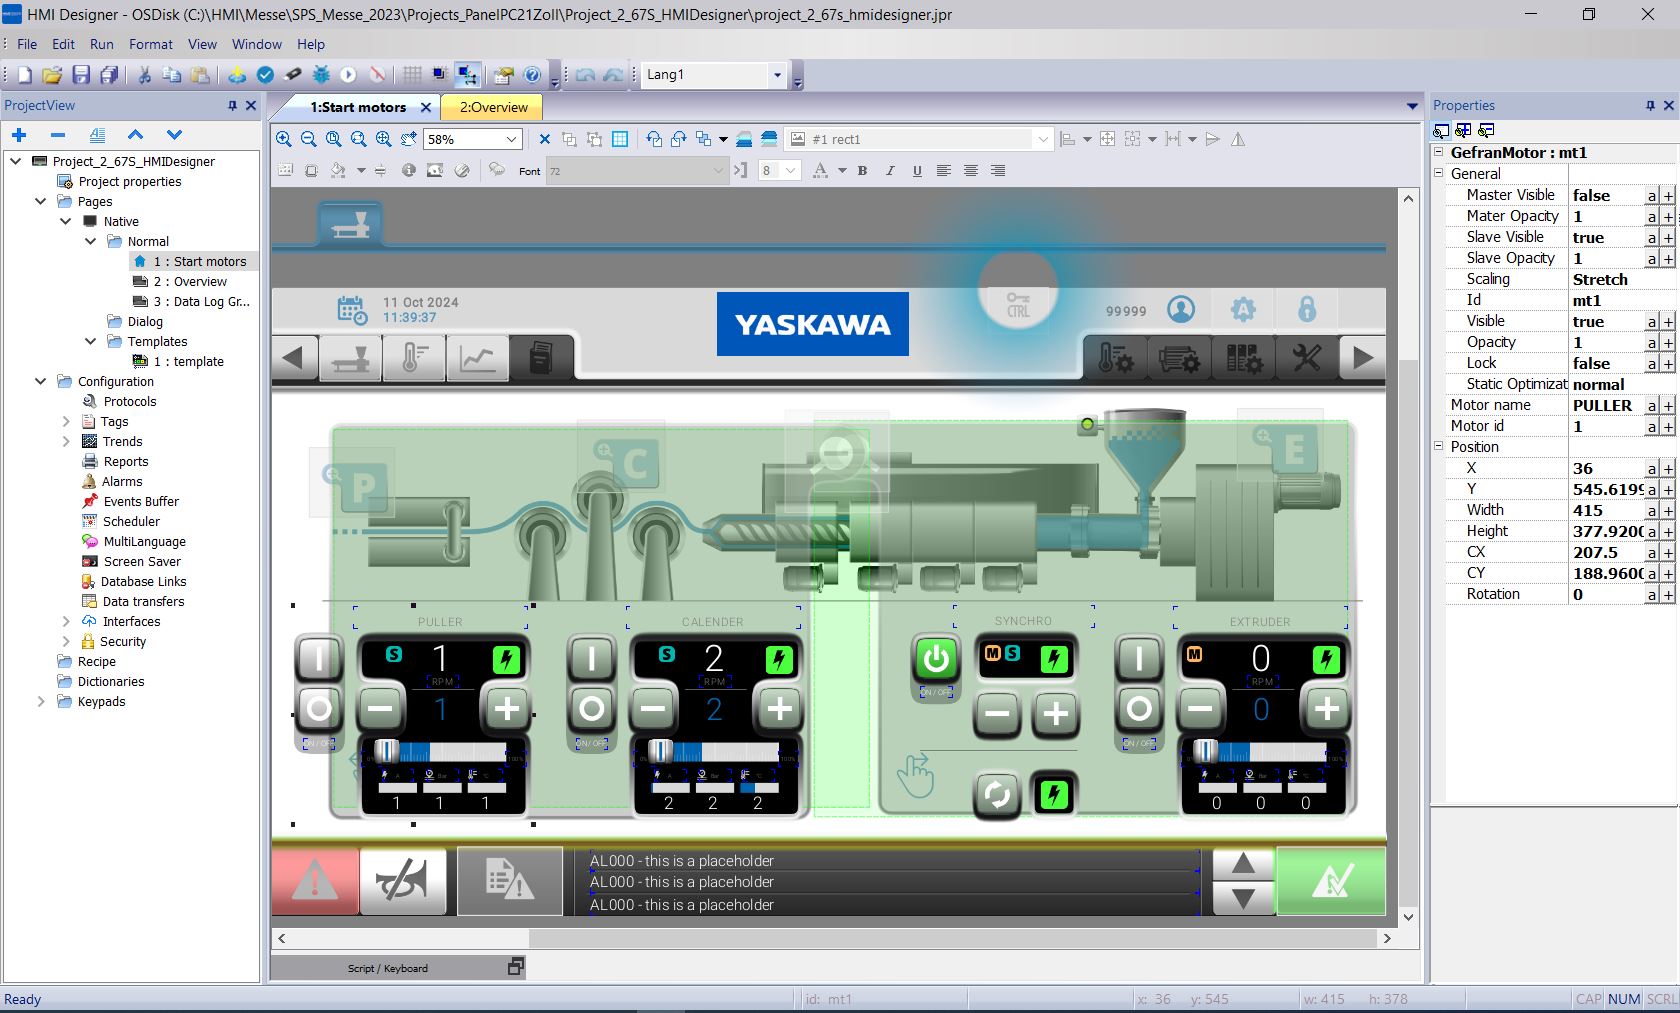Expand the Tags node in project tree
Screen dimensions: 1680x1013
(x=66, y=422)
